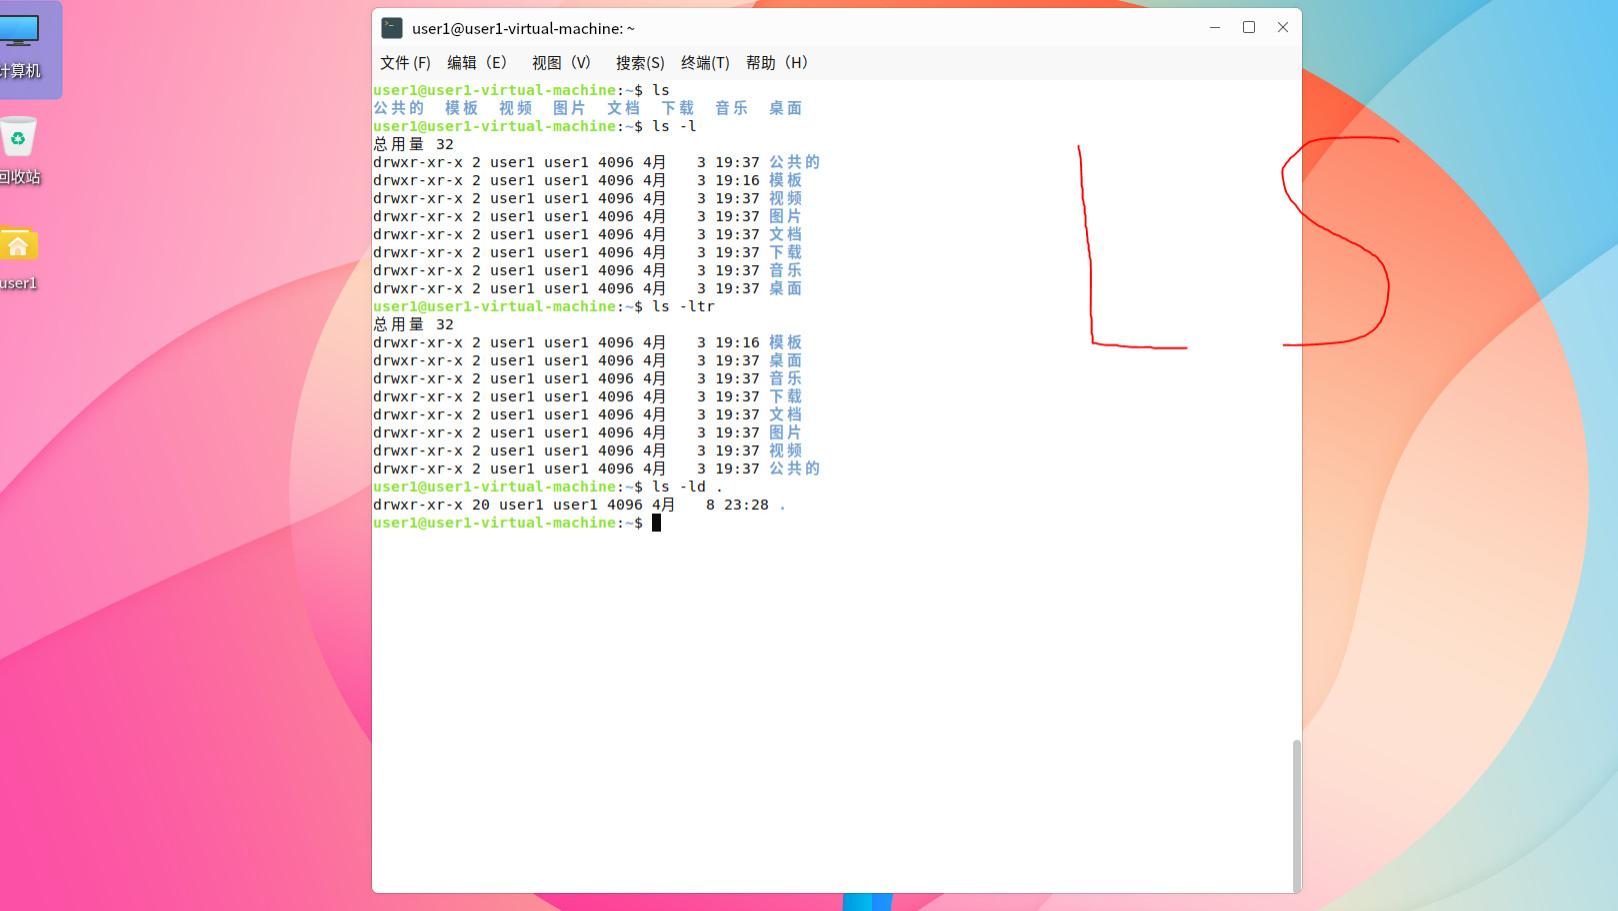The height and width of the screenshot is (911, 1618).
Task: Click the 'ls -ld .' command text
Action: 688,487
